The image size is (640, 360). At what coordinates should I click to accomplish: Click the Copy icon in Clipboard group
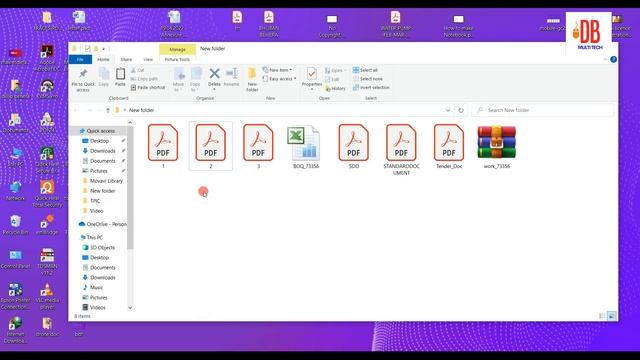[104, 74]
